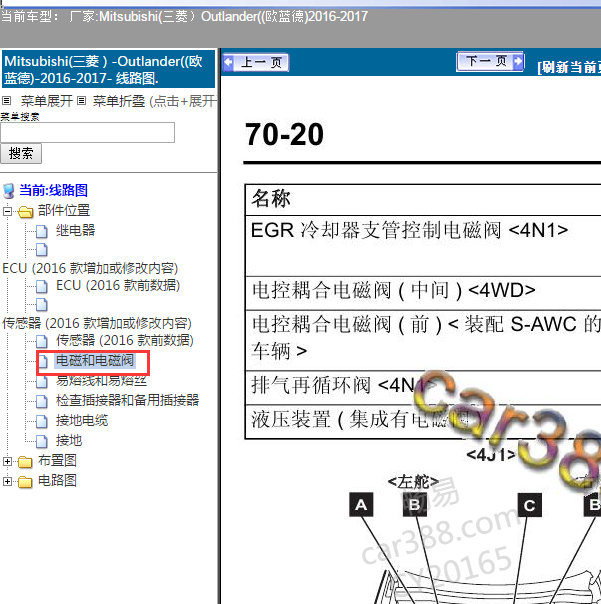Image resolution: width=601 pixels, height=604 pixels.
Task: Open the 布置图 tree item
Action: coord(57,460)
